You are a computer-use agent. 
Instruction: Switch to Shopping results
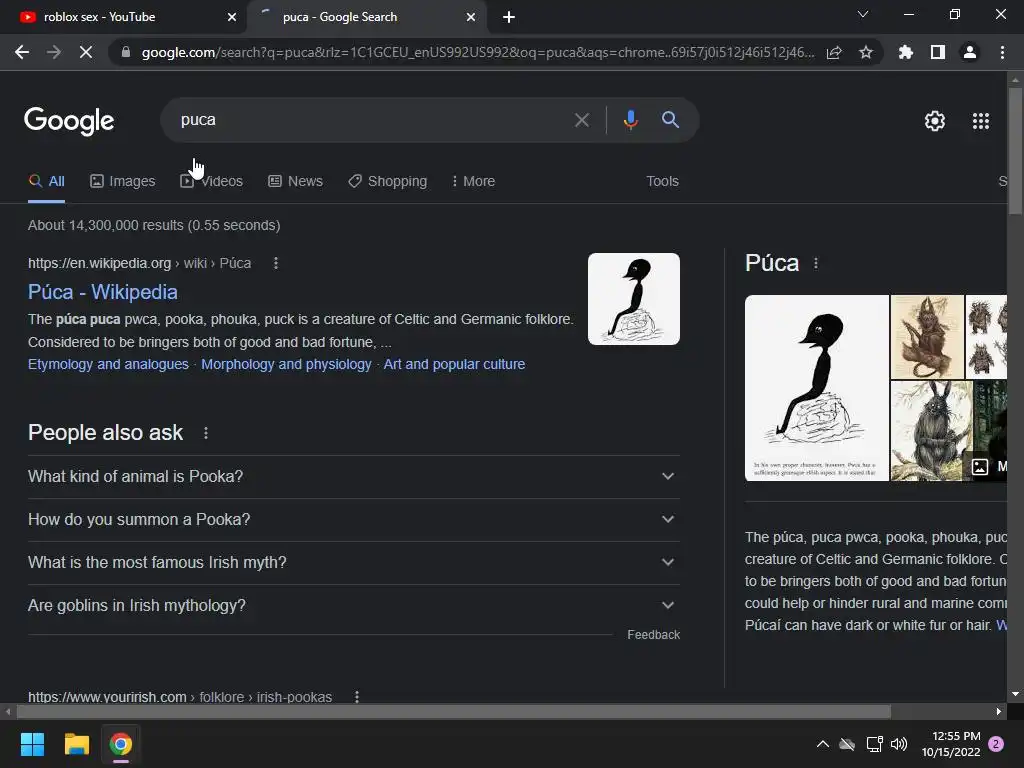click(x=388, y=182)
